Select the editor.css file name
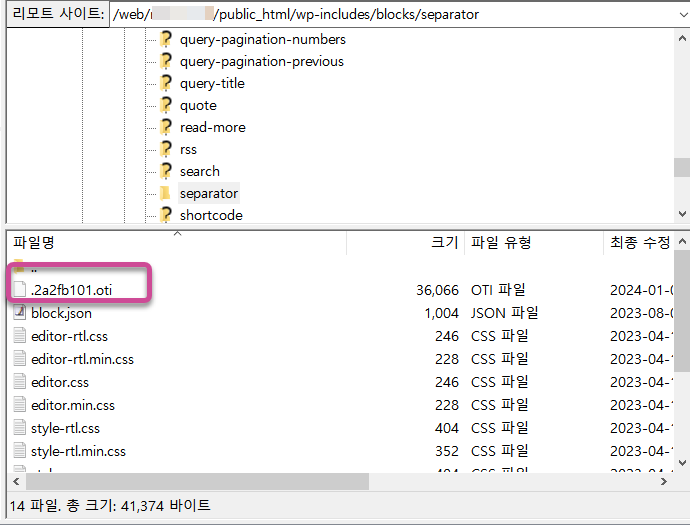Image resolution: width=690 pixels, height=526 pixels. point(59,382)
